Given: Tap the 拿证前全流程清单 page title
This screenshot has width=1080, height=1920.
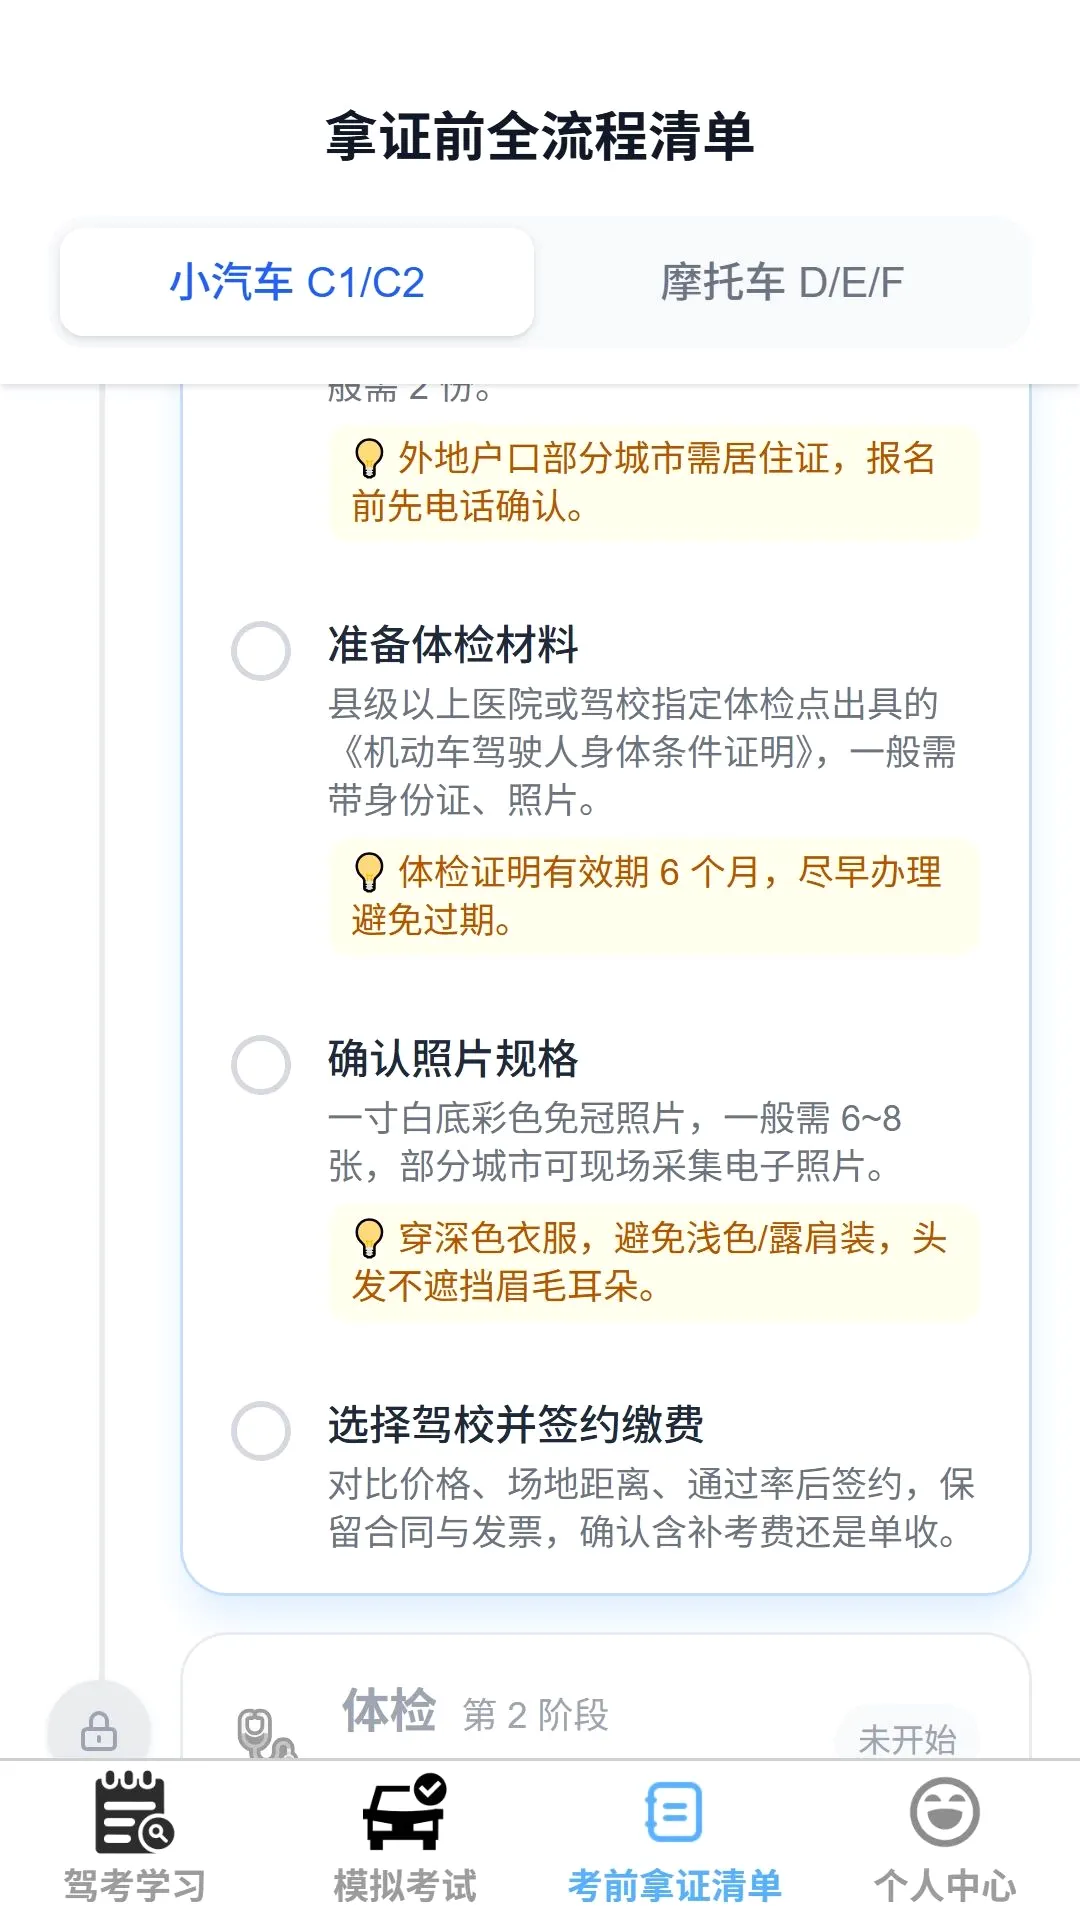Looking at the screenshot, I should [x=540, y=137].
